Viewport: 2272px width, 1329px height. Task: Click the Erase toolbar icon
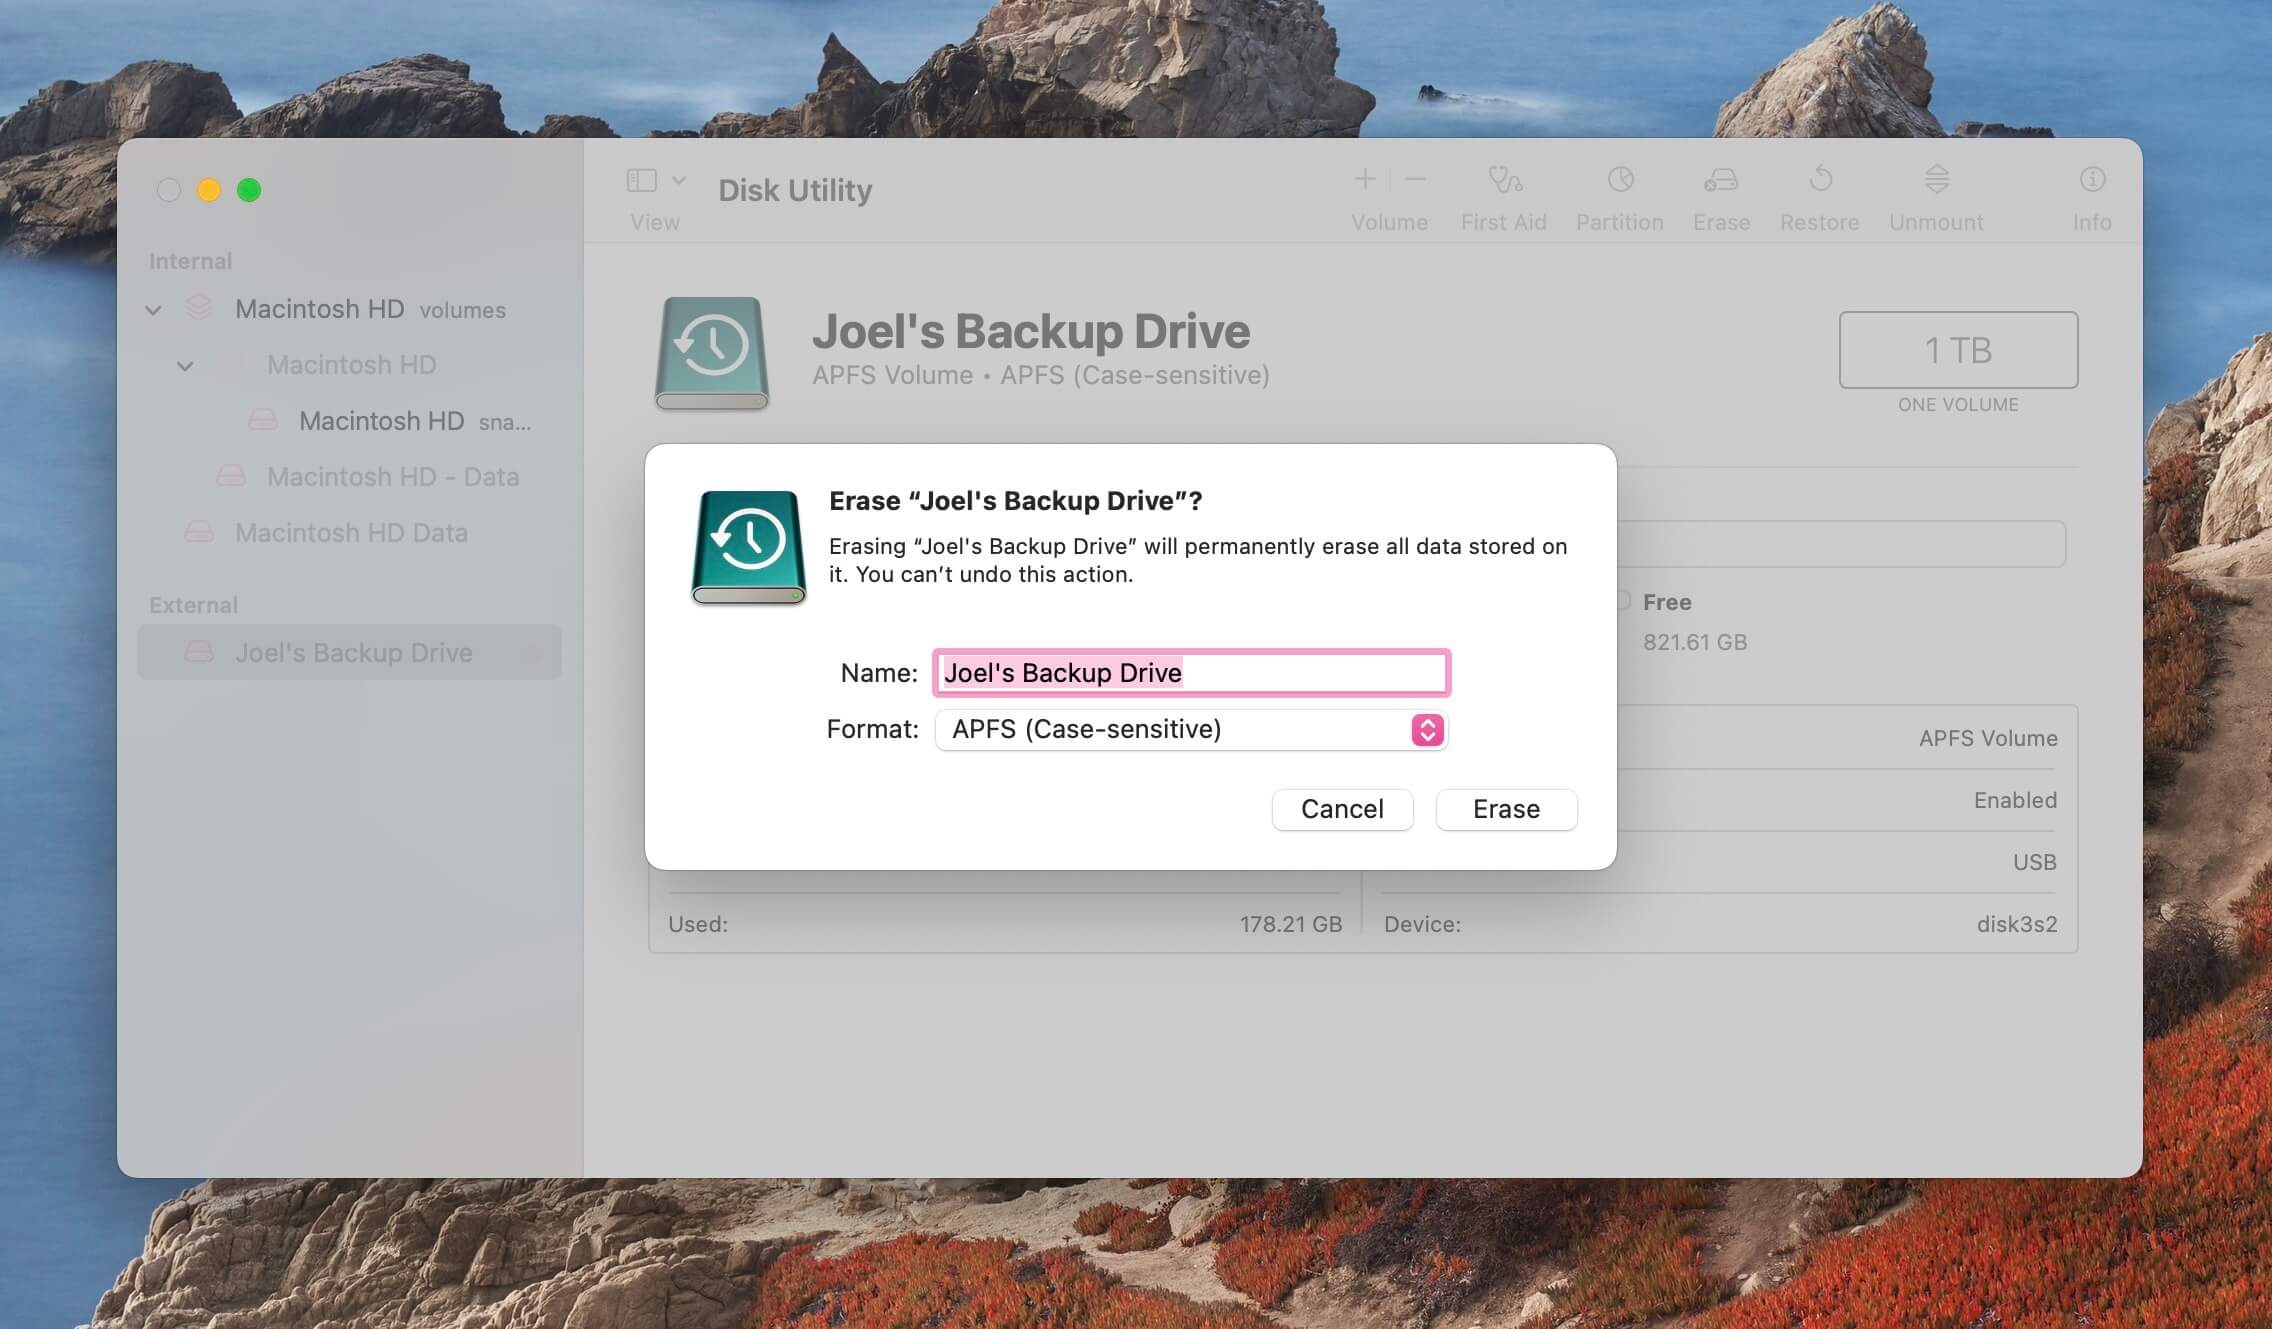[1721, 180]
